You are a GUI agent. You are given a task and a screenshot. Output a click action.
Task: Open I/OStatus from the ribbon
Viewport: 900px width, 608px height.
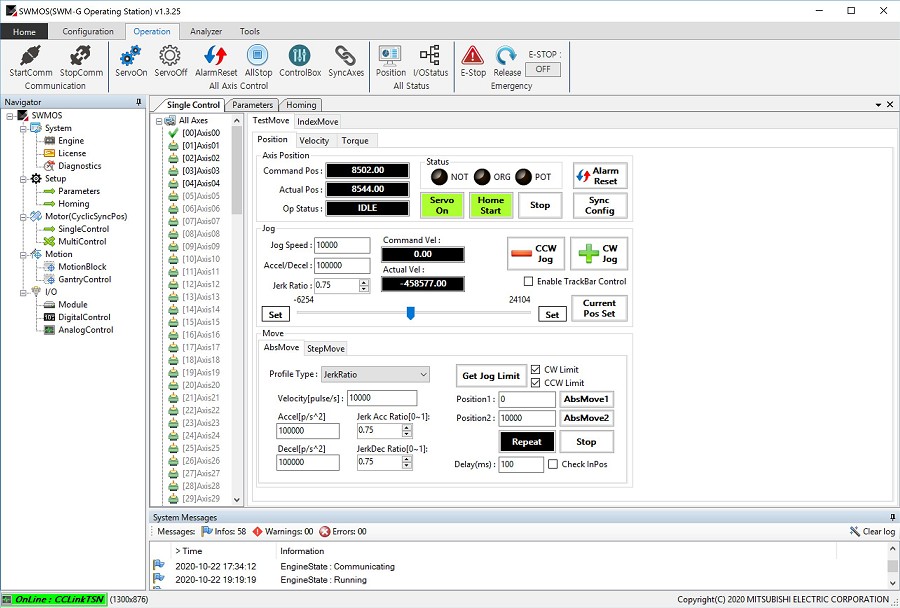[430, 56]
